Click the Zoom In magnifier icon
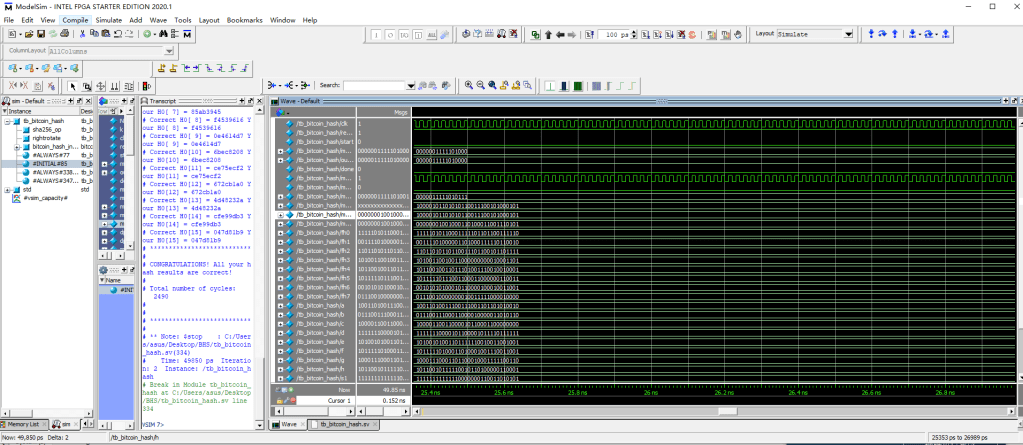Image resolution: width=1023 pixels, height=445 pixels. 467,86
